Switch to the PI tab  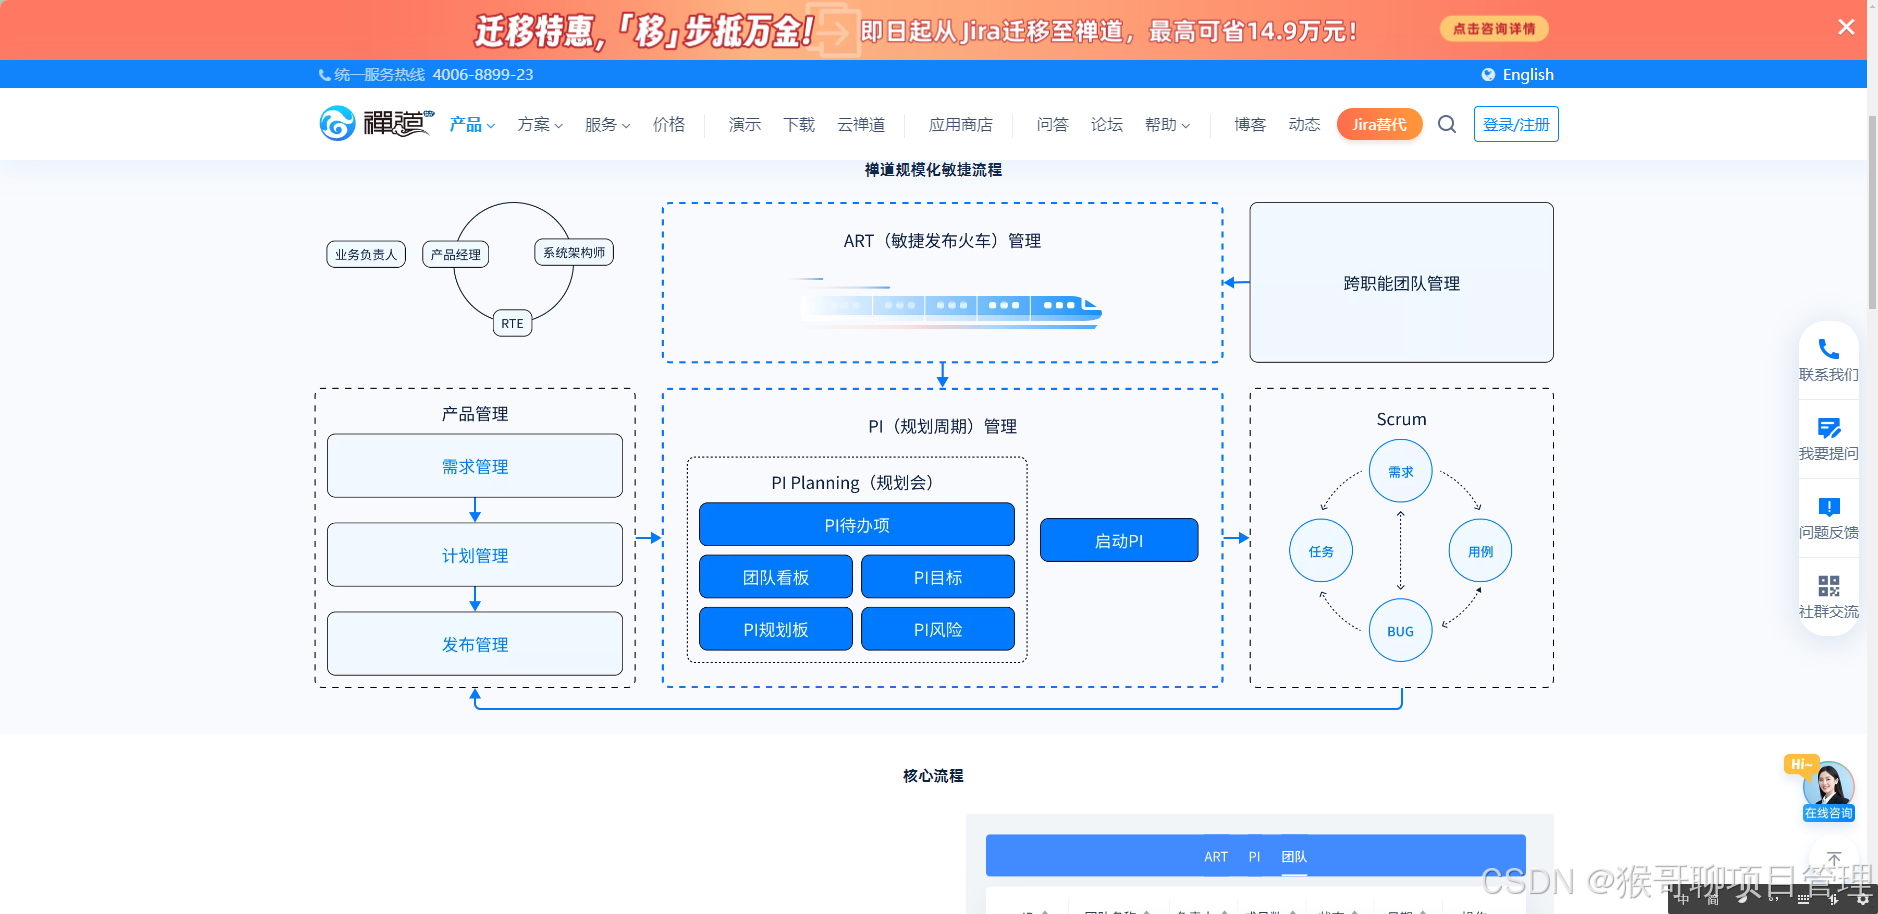(1254, 857)
